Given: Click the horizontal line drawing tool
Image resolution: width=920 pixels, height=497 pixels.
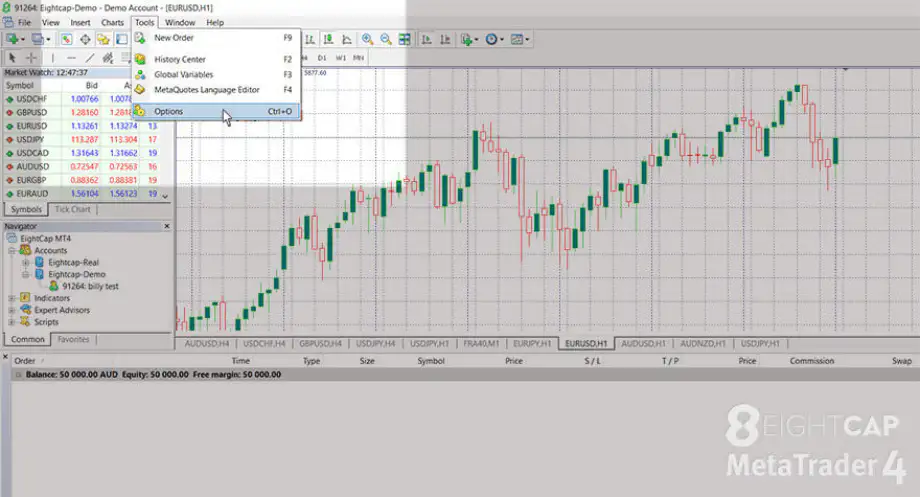Looking at the screenshot, I should coord(70,57).
